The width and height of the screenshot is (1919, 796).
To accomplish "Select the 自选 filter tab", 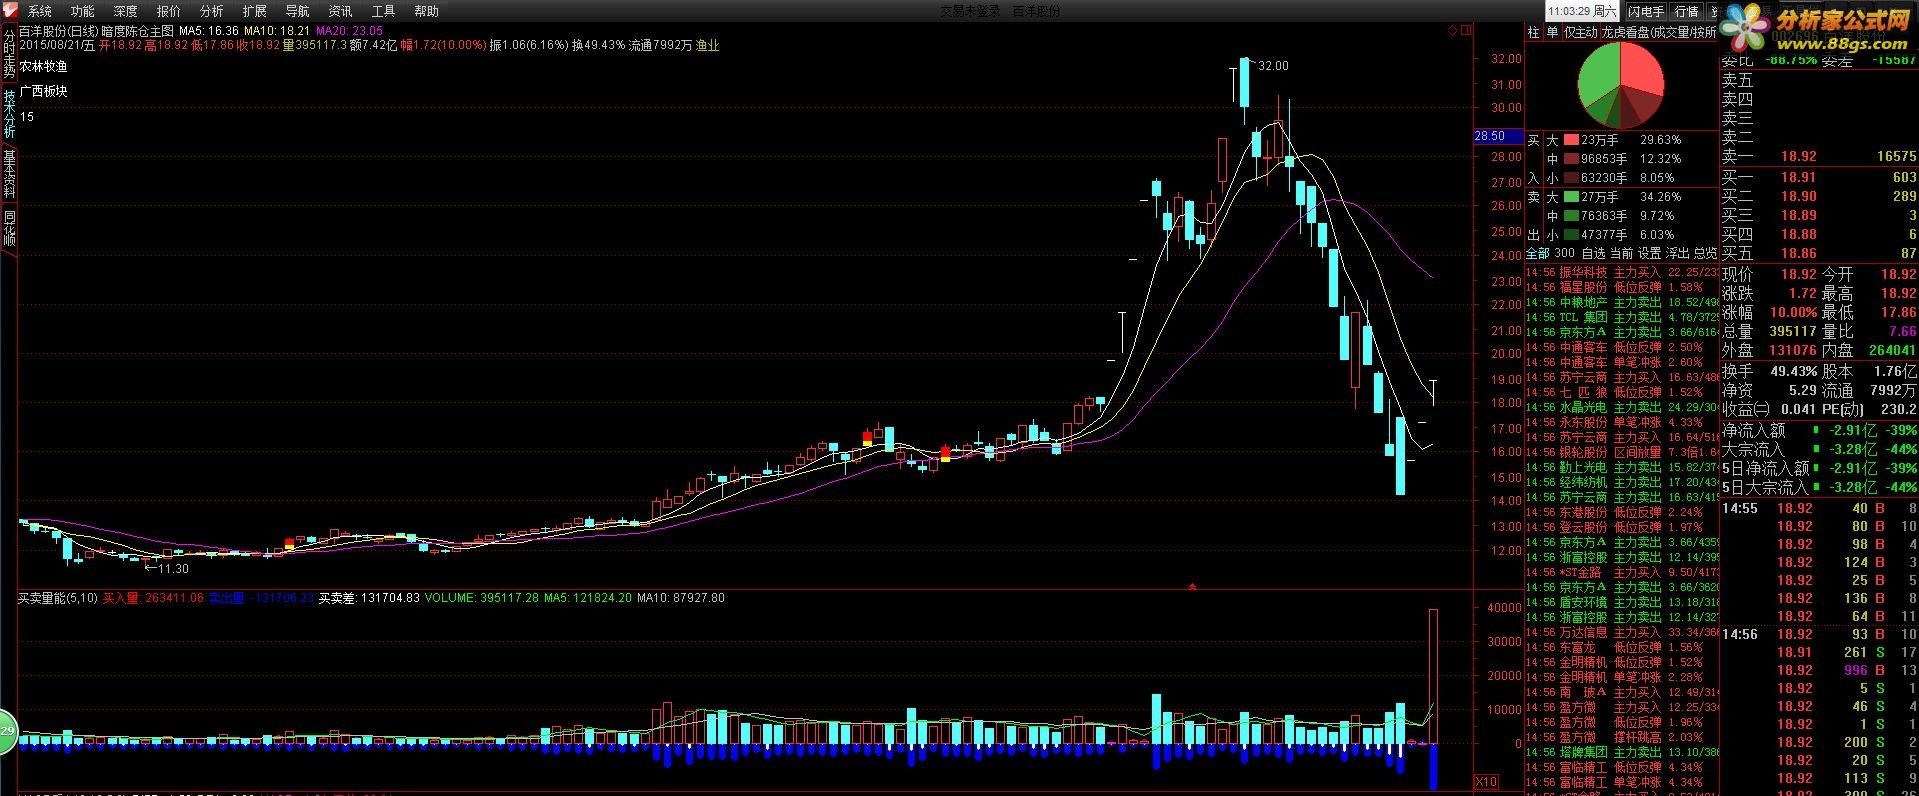I will [x=1593, y=253].
